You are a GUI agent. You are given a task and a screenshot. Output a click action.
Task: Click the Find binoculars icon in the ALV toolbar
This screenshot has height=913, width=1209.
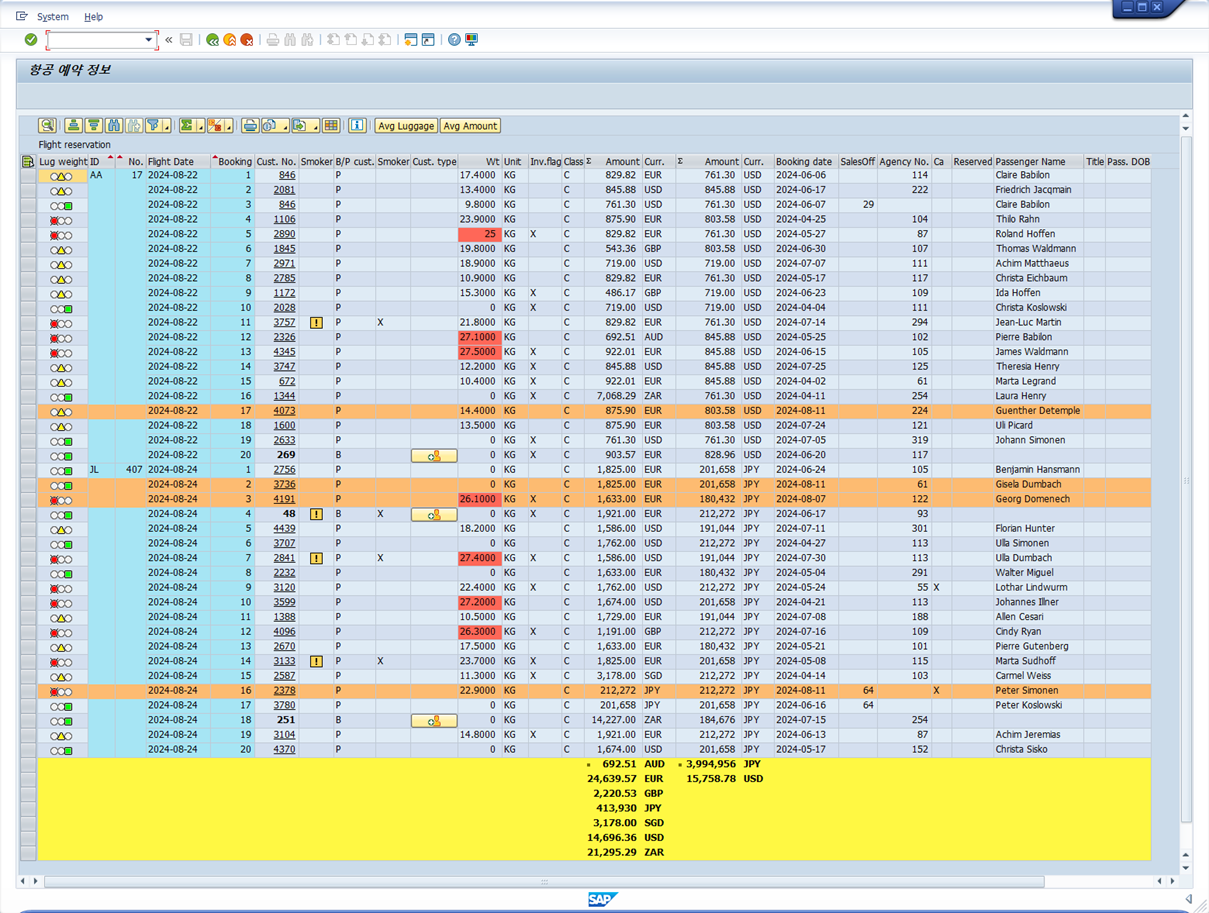[113, 126]
